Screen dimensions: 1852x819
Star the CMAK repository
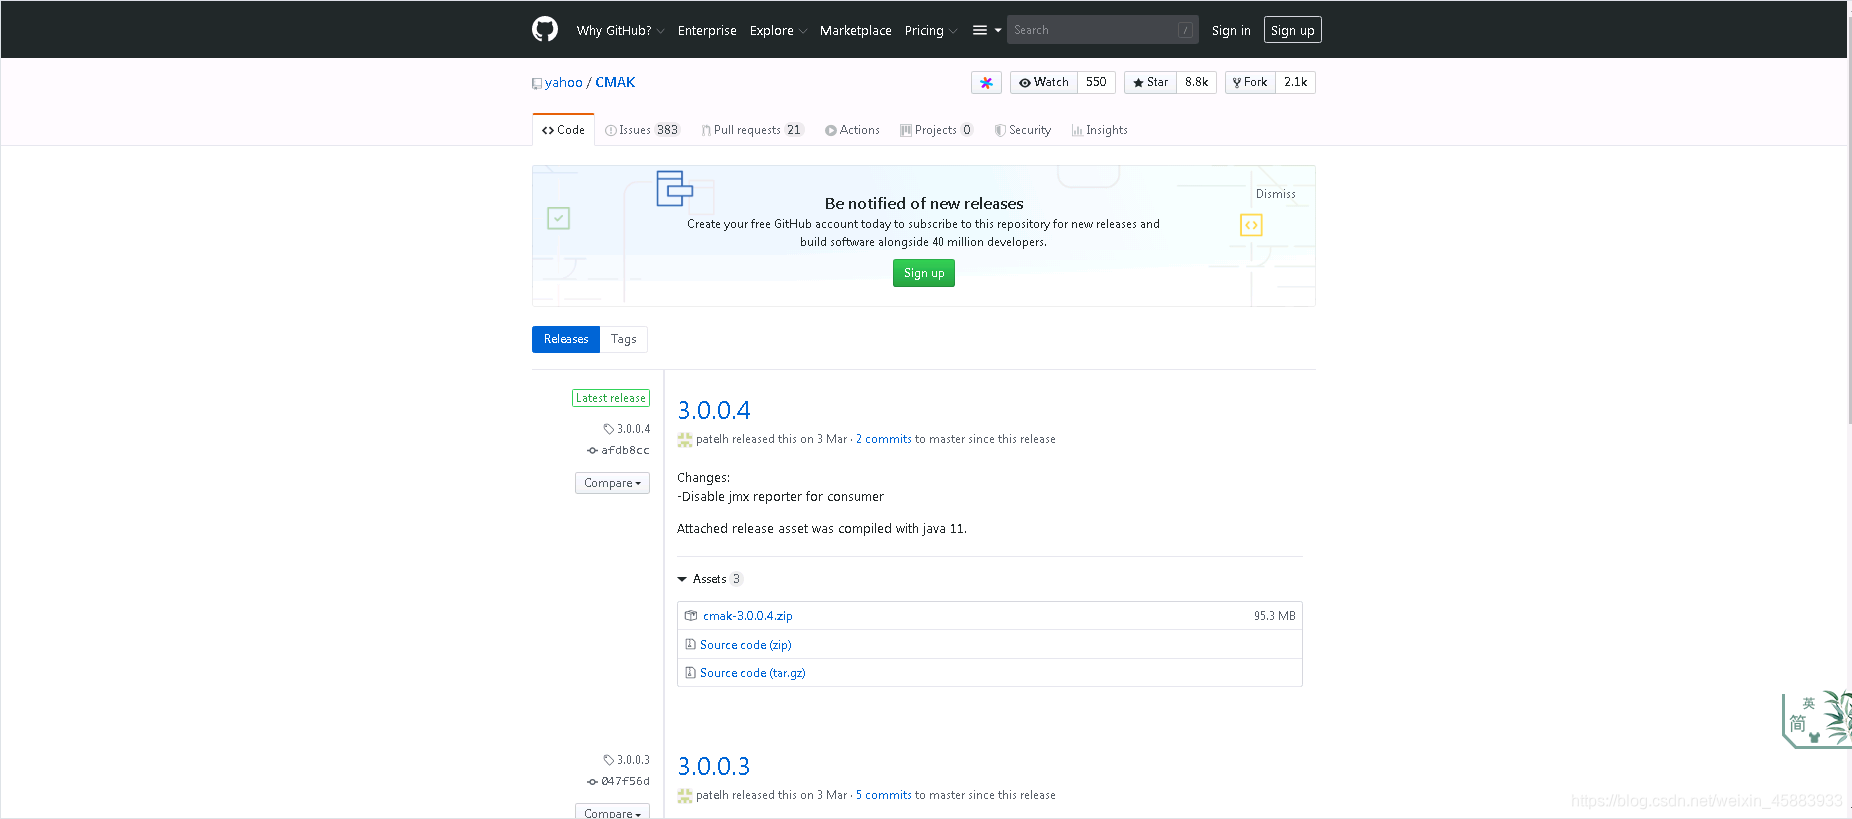[1151, 83]
